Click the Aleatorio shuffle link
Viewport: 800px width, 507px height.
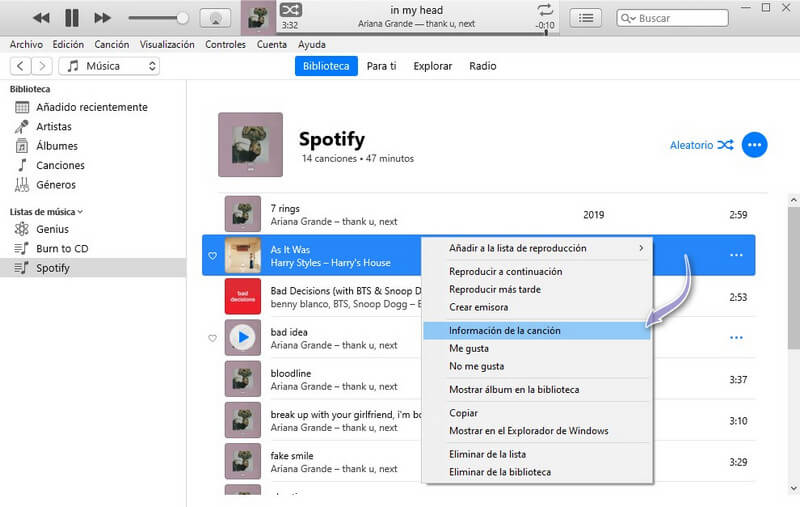click(x=702, y=145)
